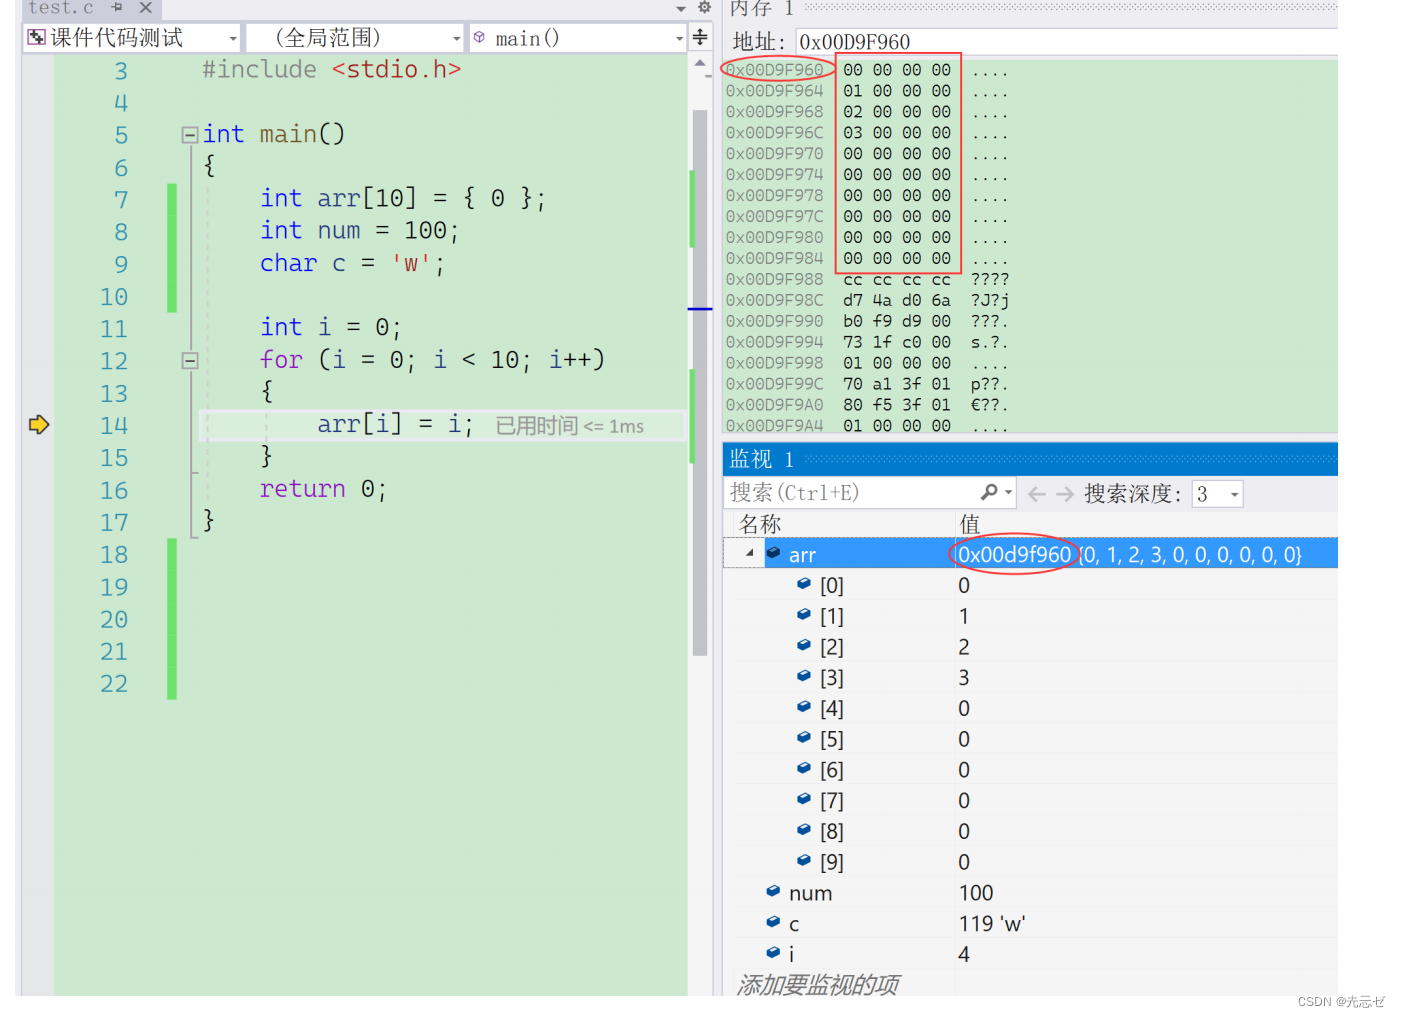The height and width of the screenshot is (1017, 1401).
Task: Click the #include <stdio.h> line
Action: point(331,70)
